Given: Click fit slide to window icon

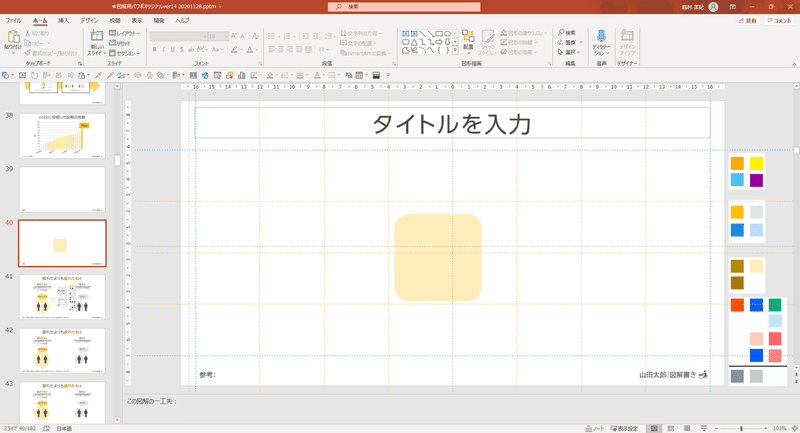Looking at the screenshot, I should click(793, 427).
